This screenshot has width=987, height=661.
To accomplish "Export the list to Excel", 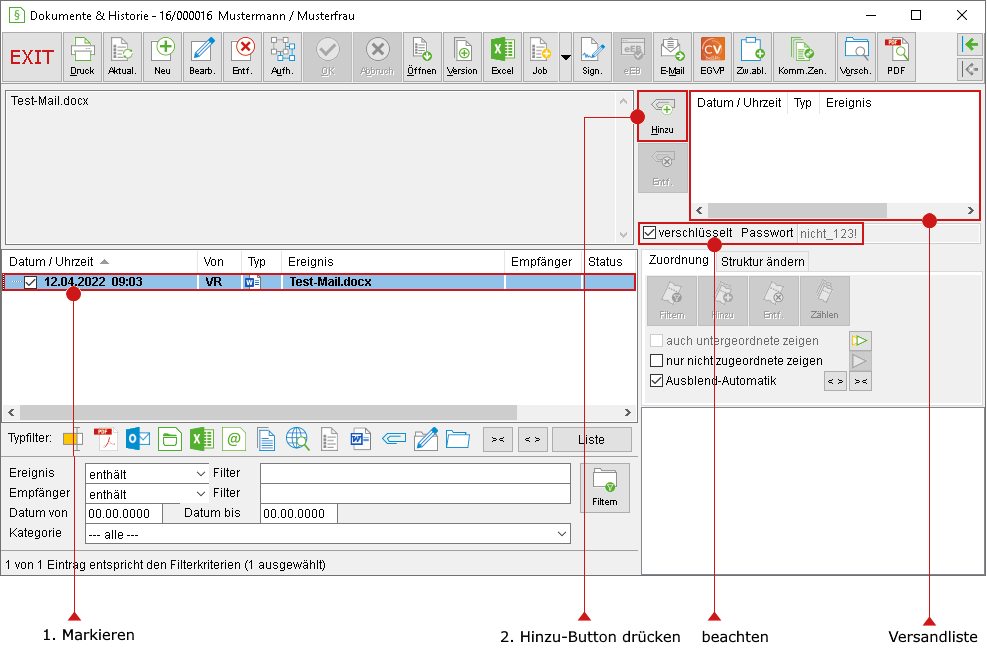I will 502,57.
